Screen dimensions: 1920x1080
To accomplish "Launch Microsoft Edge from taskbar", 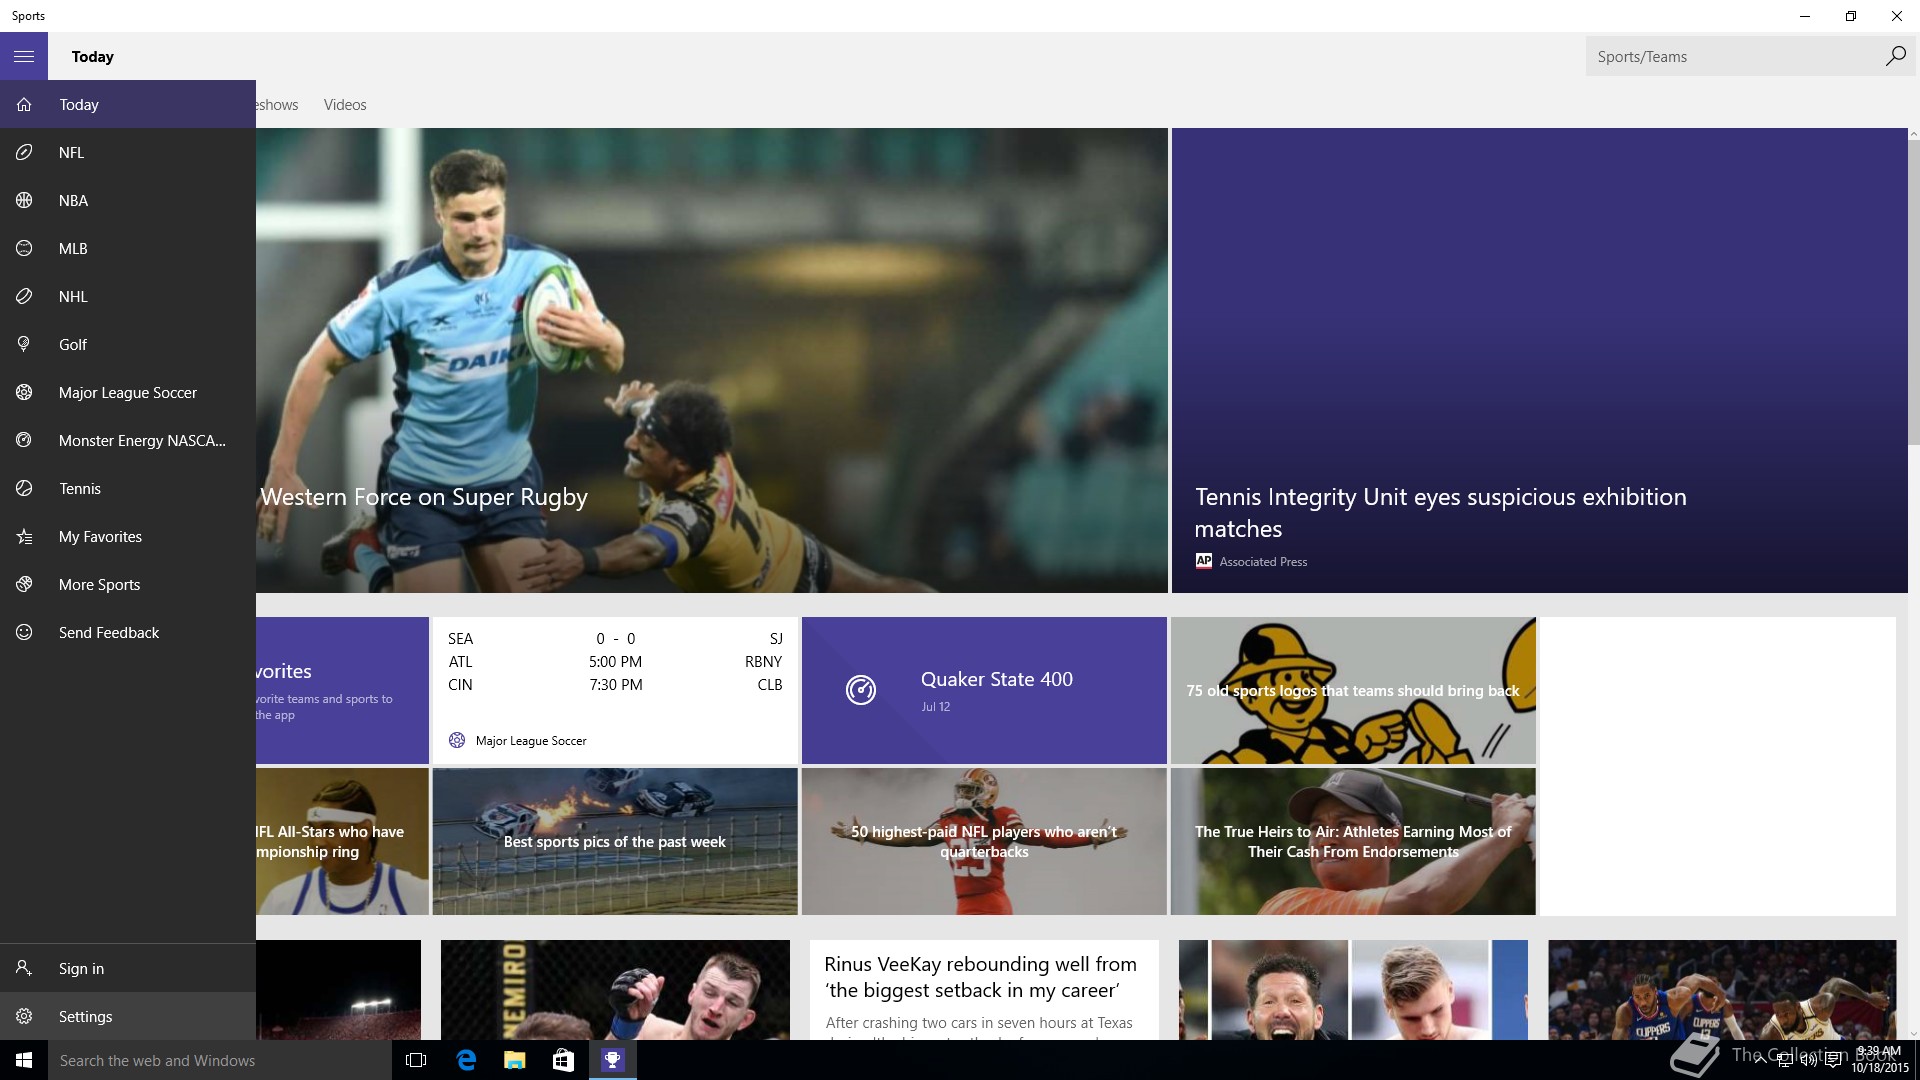I will (x=466, y=1060).
